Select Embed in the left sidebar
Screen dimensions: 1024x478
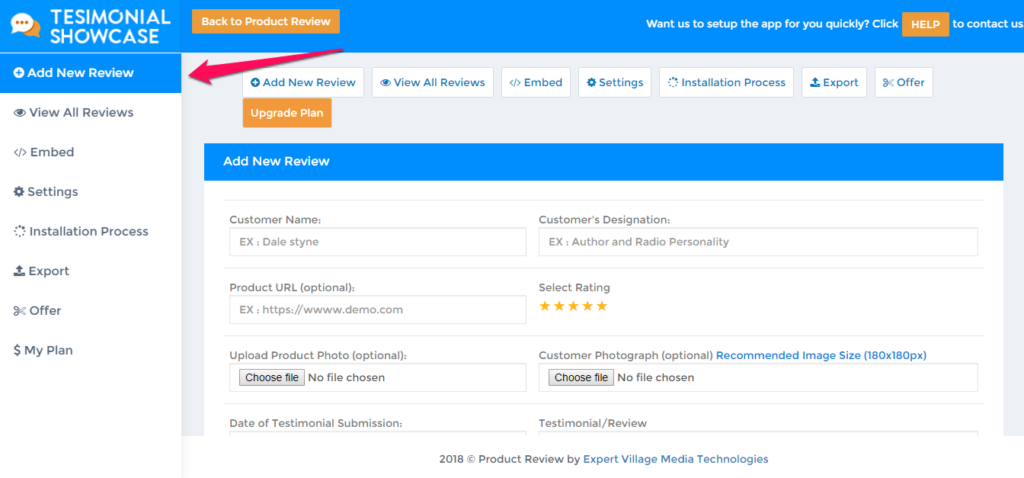coord(44,152)
